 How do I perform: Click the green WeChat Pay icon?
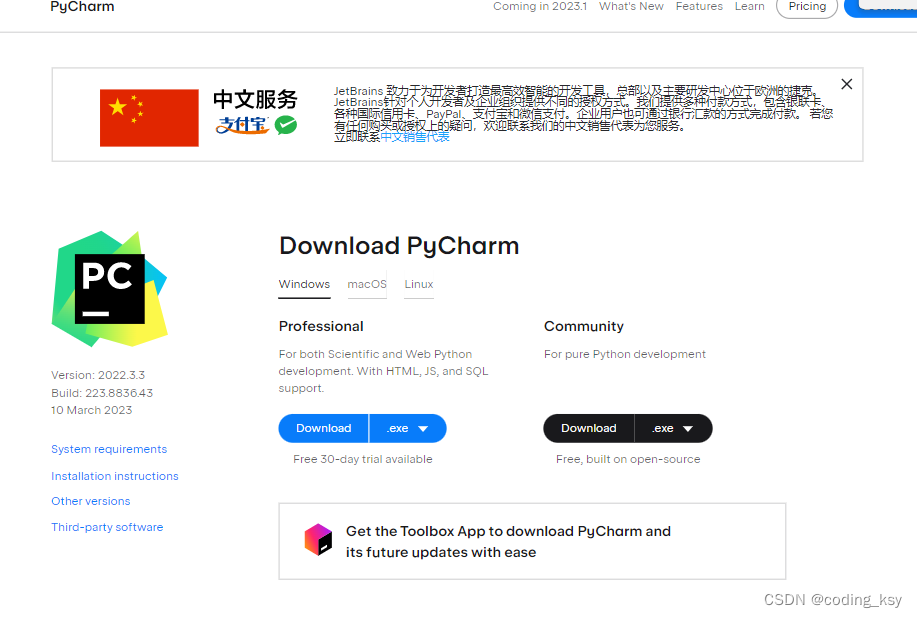coord(286,125)
